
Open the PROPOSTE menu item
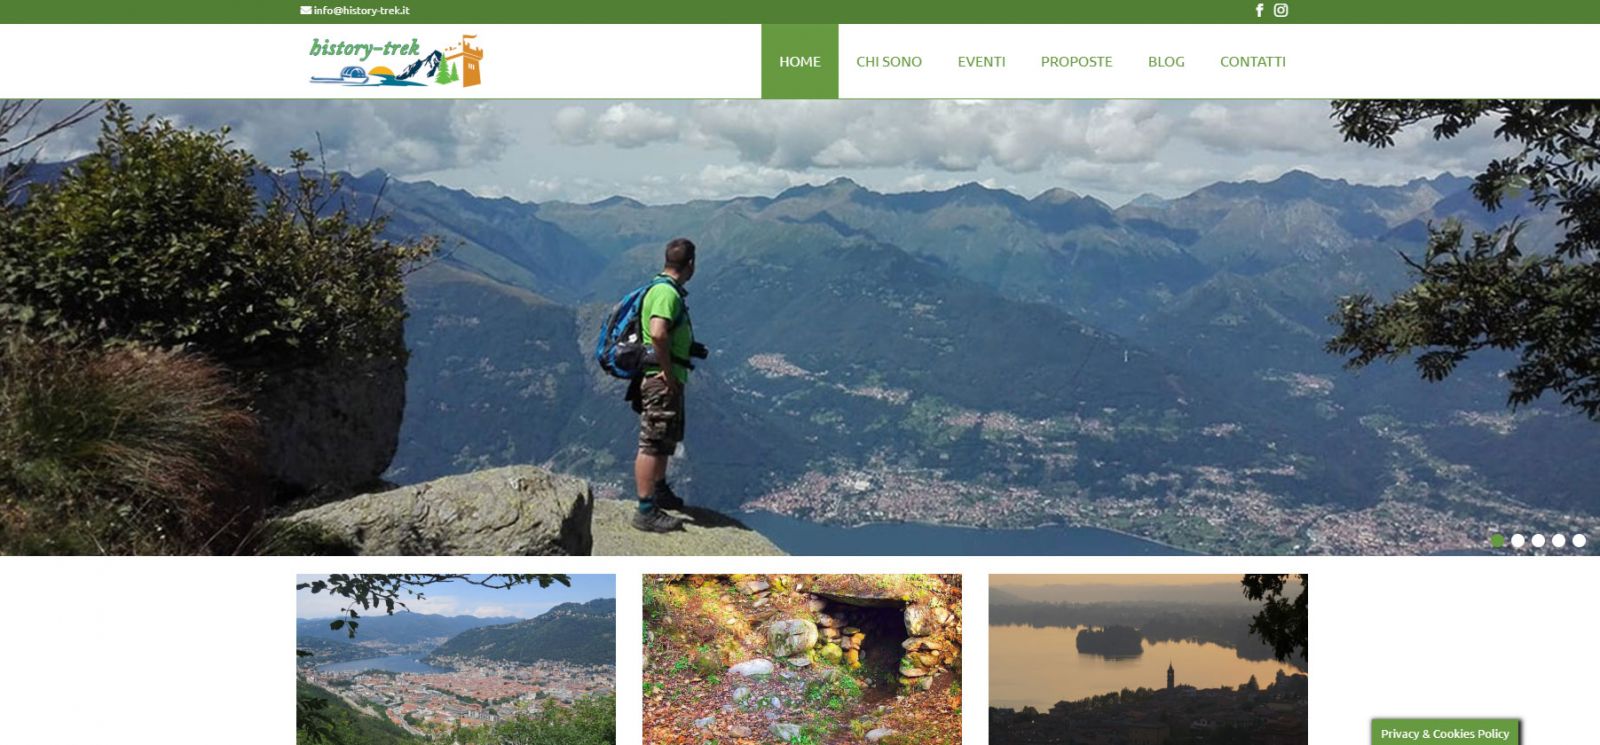click(1076, 61)
